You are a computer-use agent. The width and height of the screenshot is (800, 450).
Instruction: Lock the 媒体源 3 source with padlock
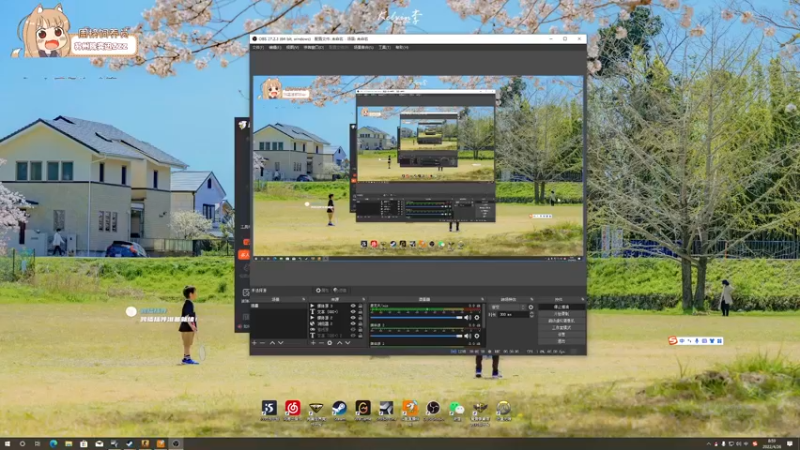click(360, 306)
